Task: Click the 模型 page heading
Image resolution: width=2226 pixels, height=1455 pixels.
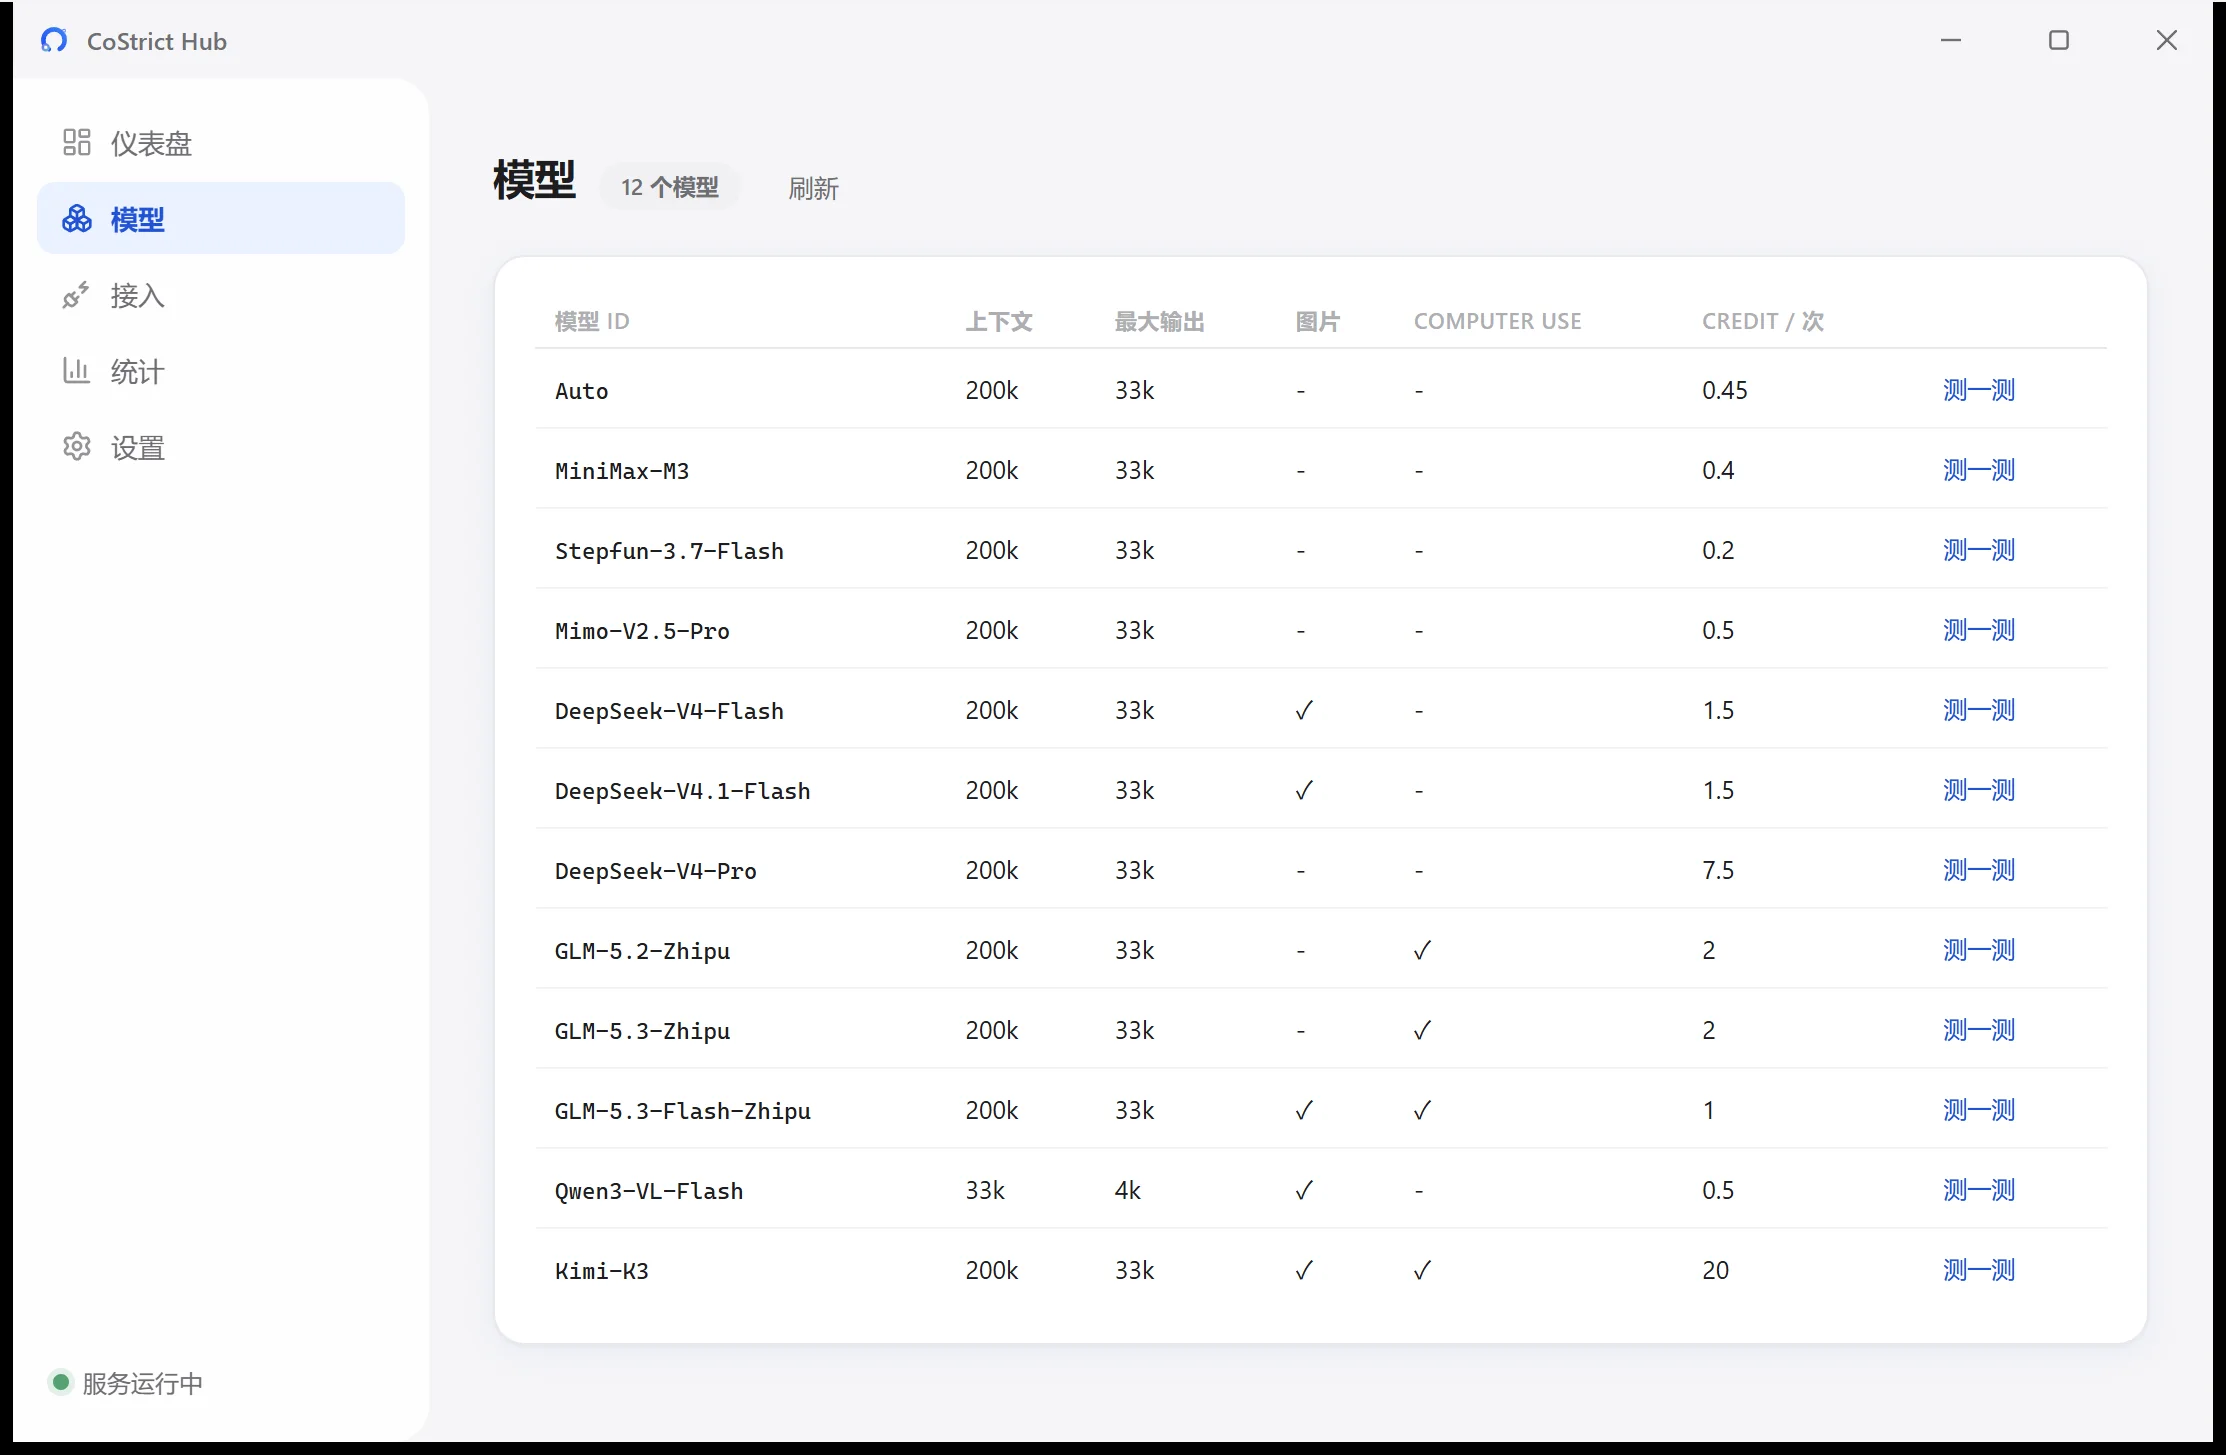Action: tap(535, 180)
